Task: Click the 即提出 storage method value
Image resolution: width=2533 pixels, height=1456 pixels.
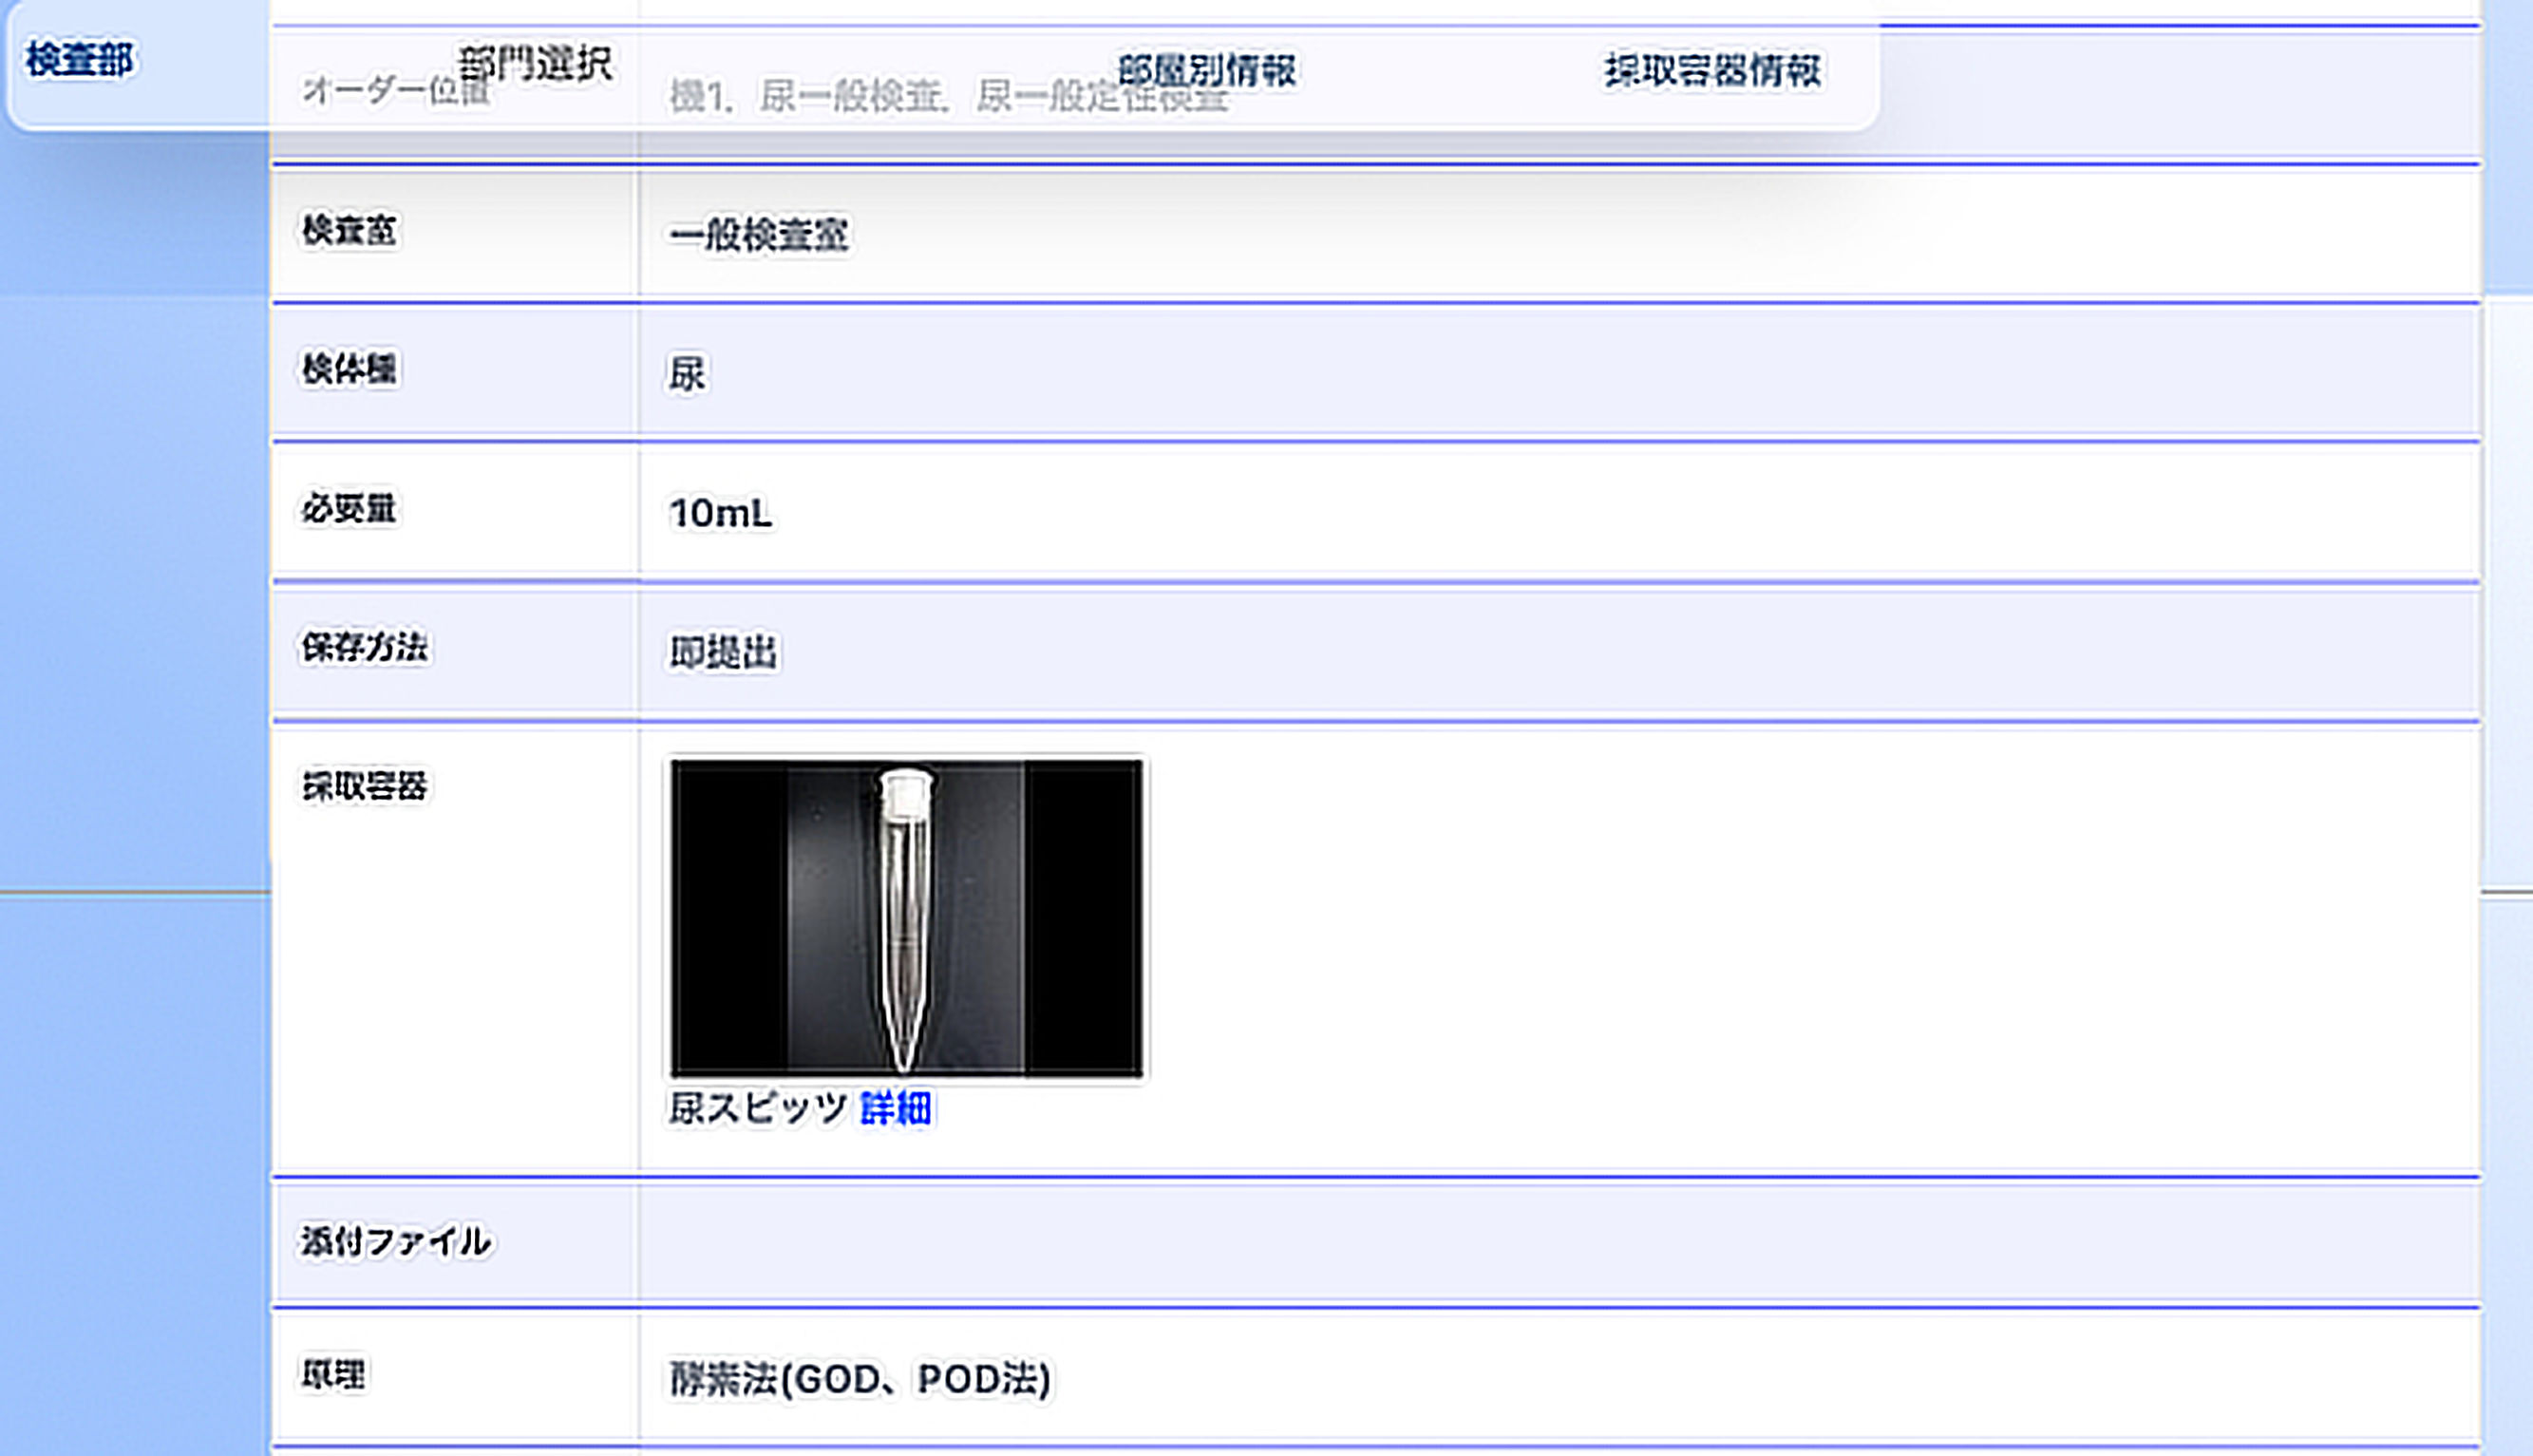Action: [x=723, y=653]
